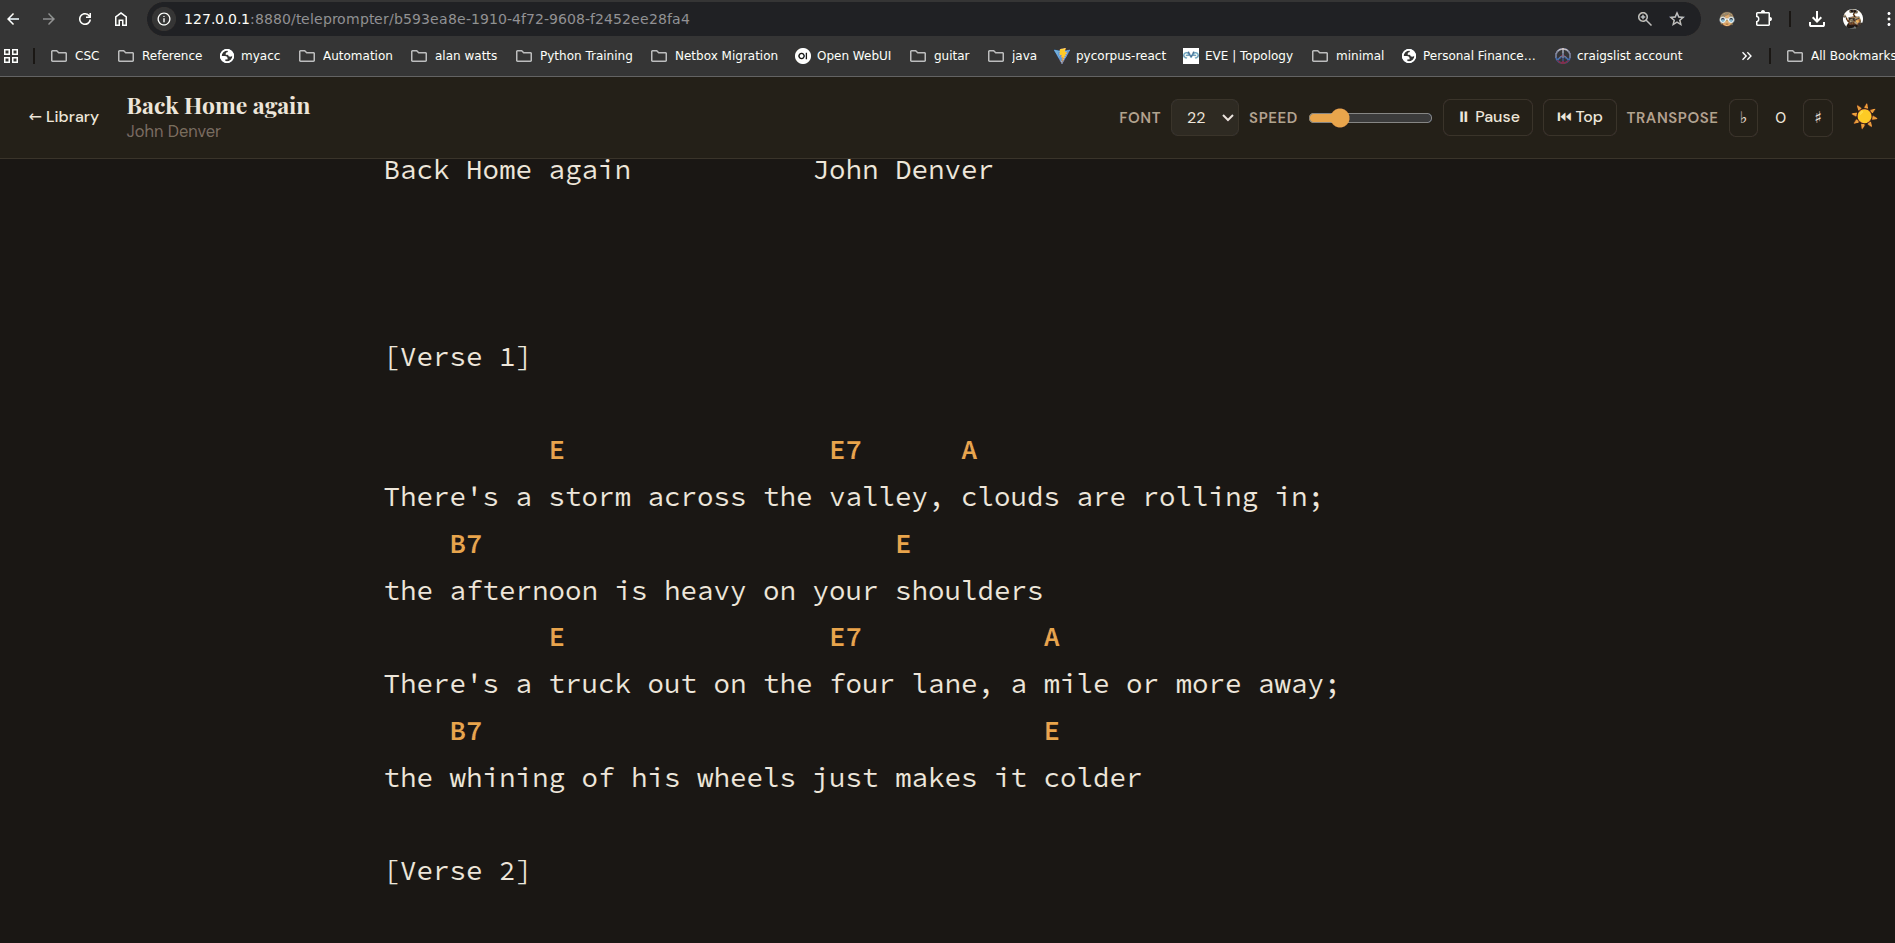The height and width of the screenshot is (943, 1895).
Task: Open the browser downloads icon
Action: tap(1817, 19)
